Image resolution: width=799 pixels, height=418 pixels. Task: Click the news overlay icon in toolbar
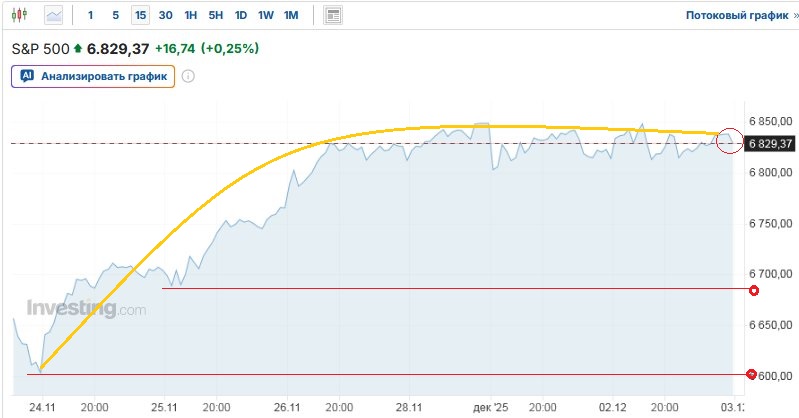(x=333, y=16)
